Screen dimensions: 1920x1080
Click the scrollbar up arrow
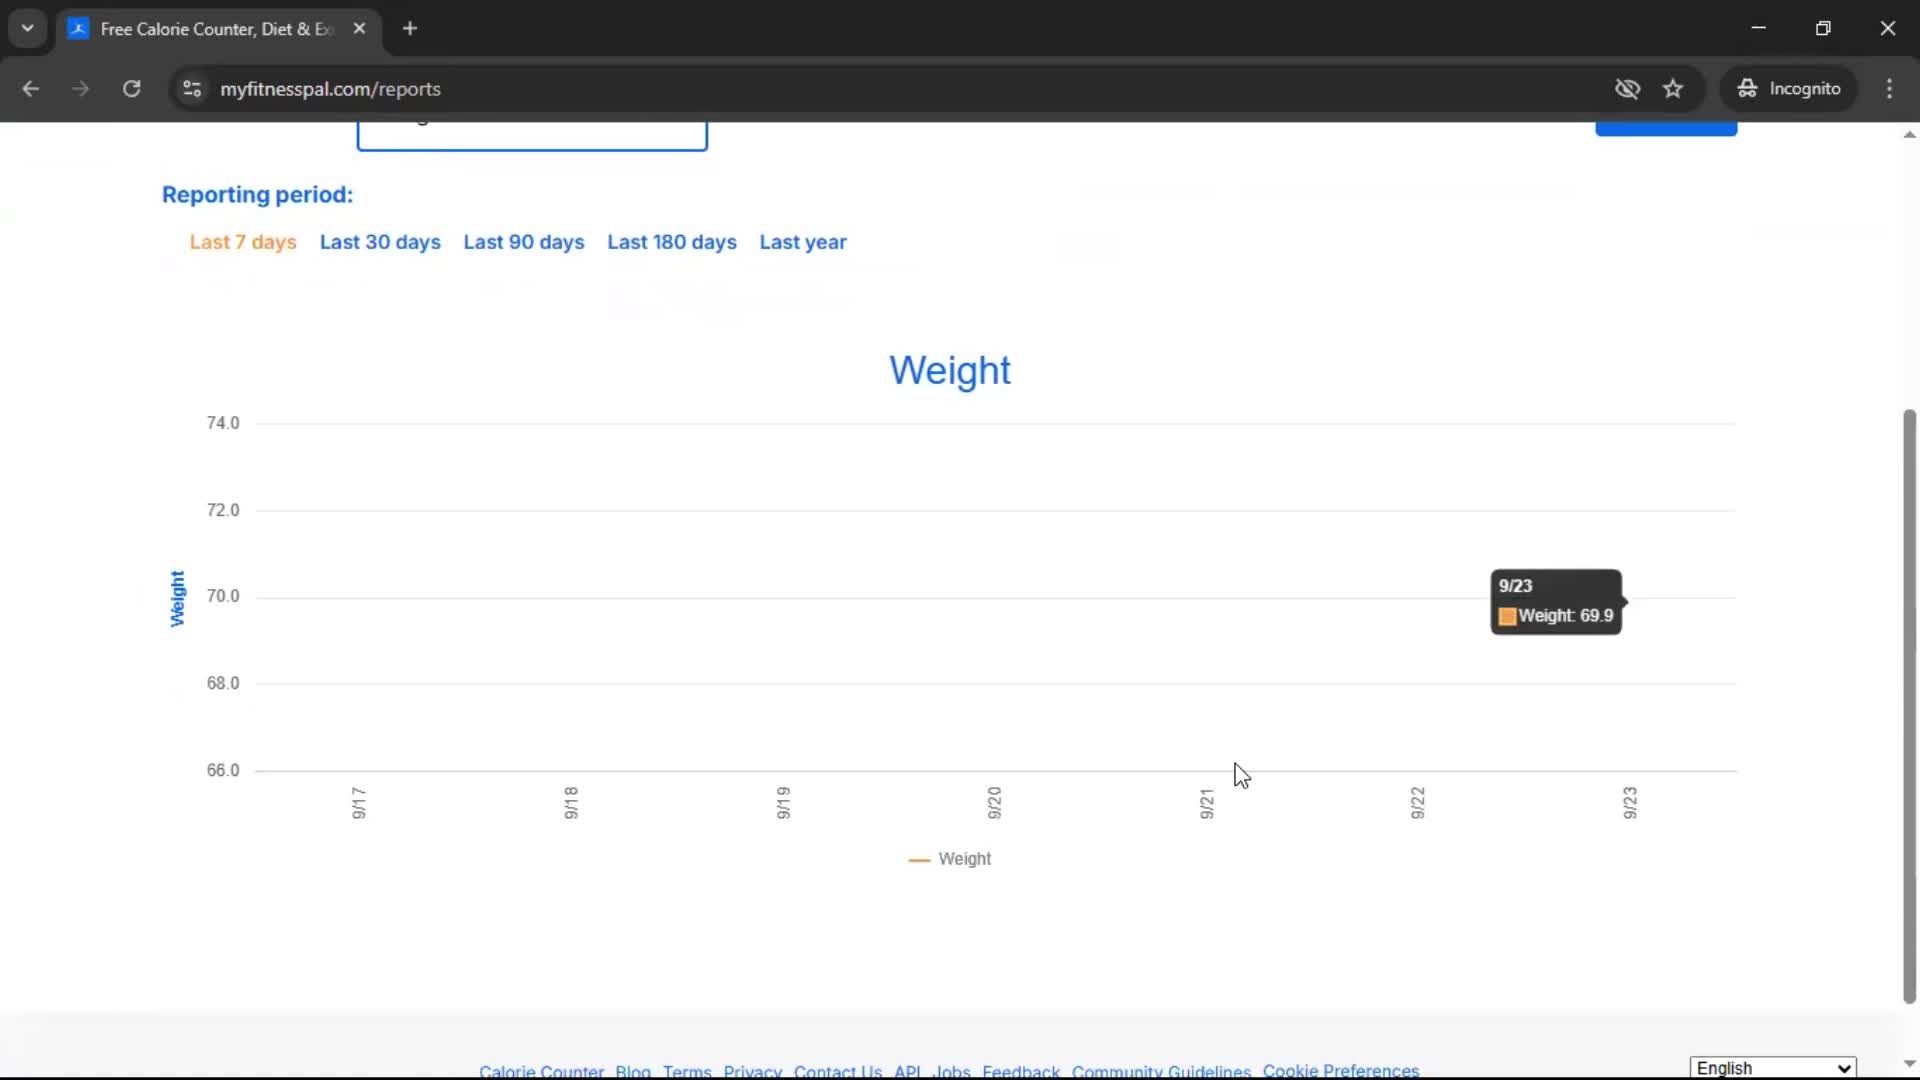pos(1909,134)
